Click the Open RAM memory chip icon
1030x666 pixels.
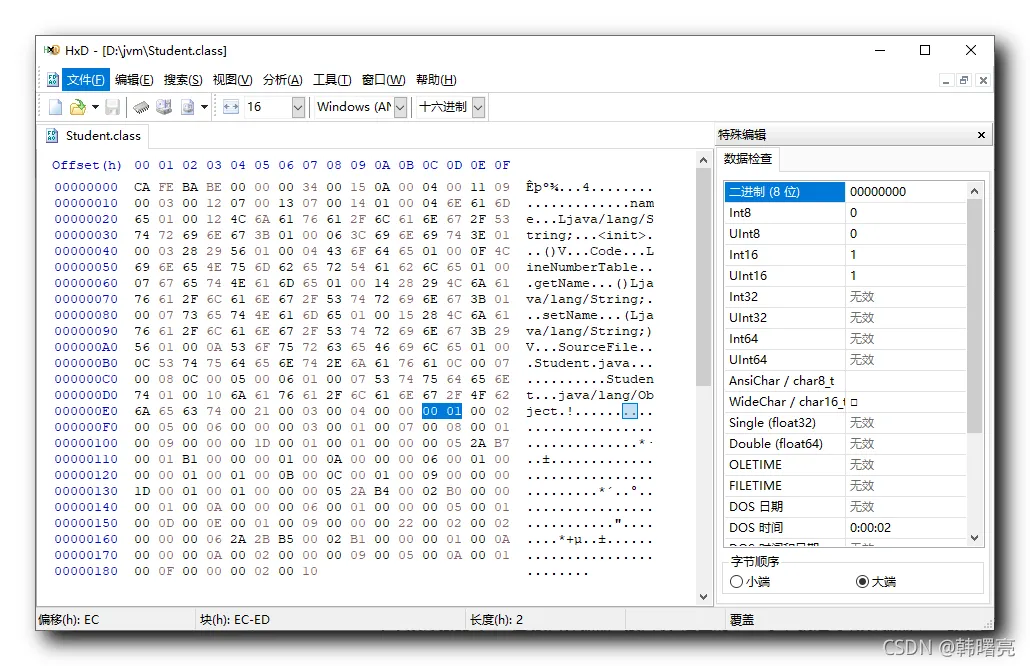point(141,106)
